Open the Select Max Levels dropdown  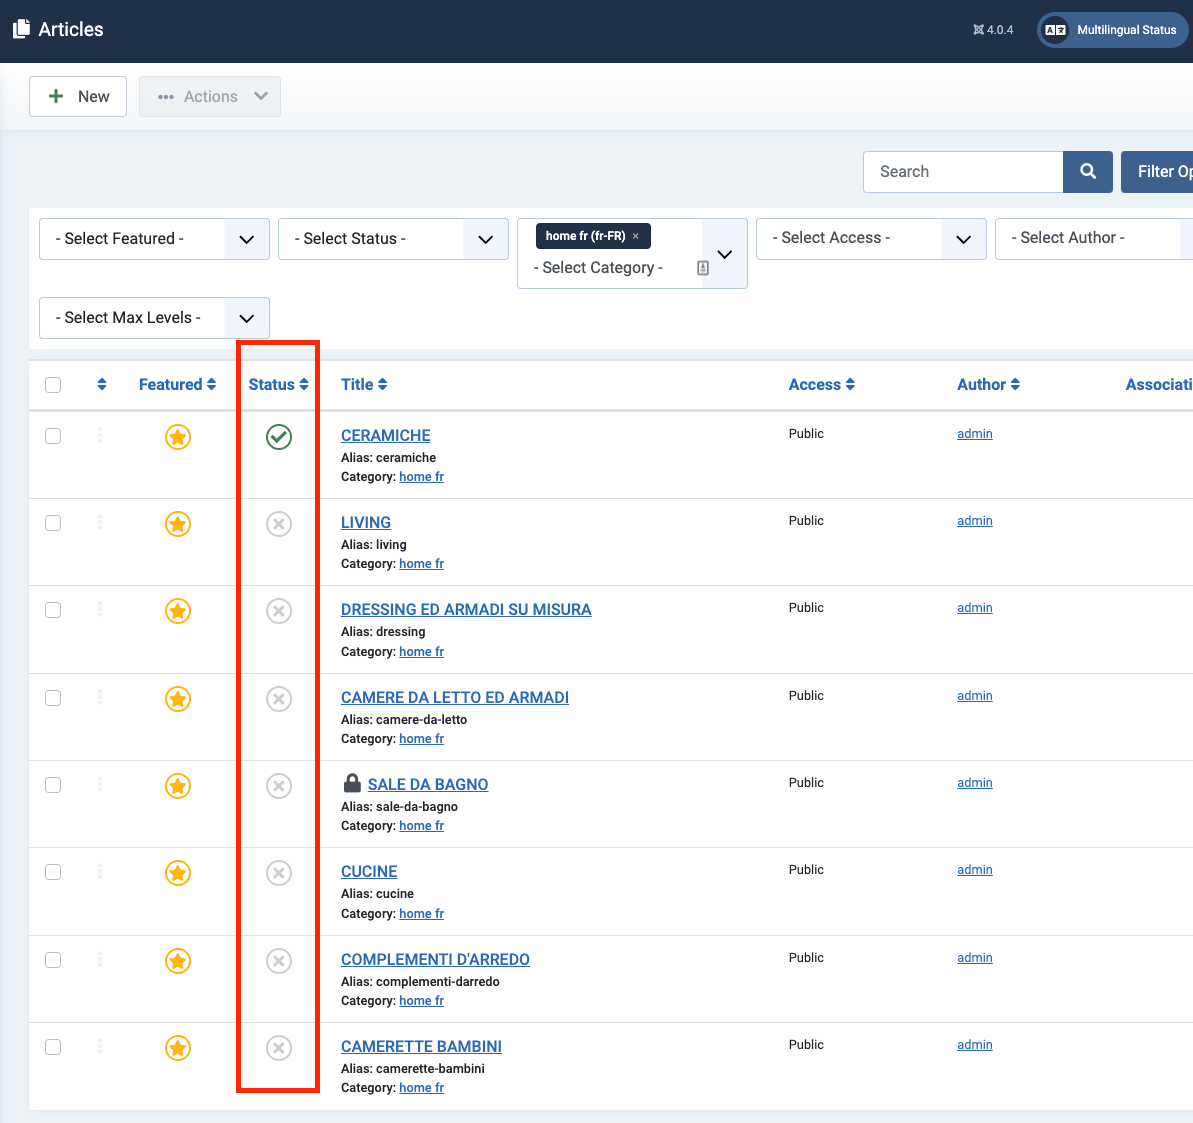click(x=154, y=318)
